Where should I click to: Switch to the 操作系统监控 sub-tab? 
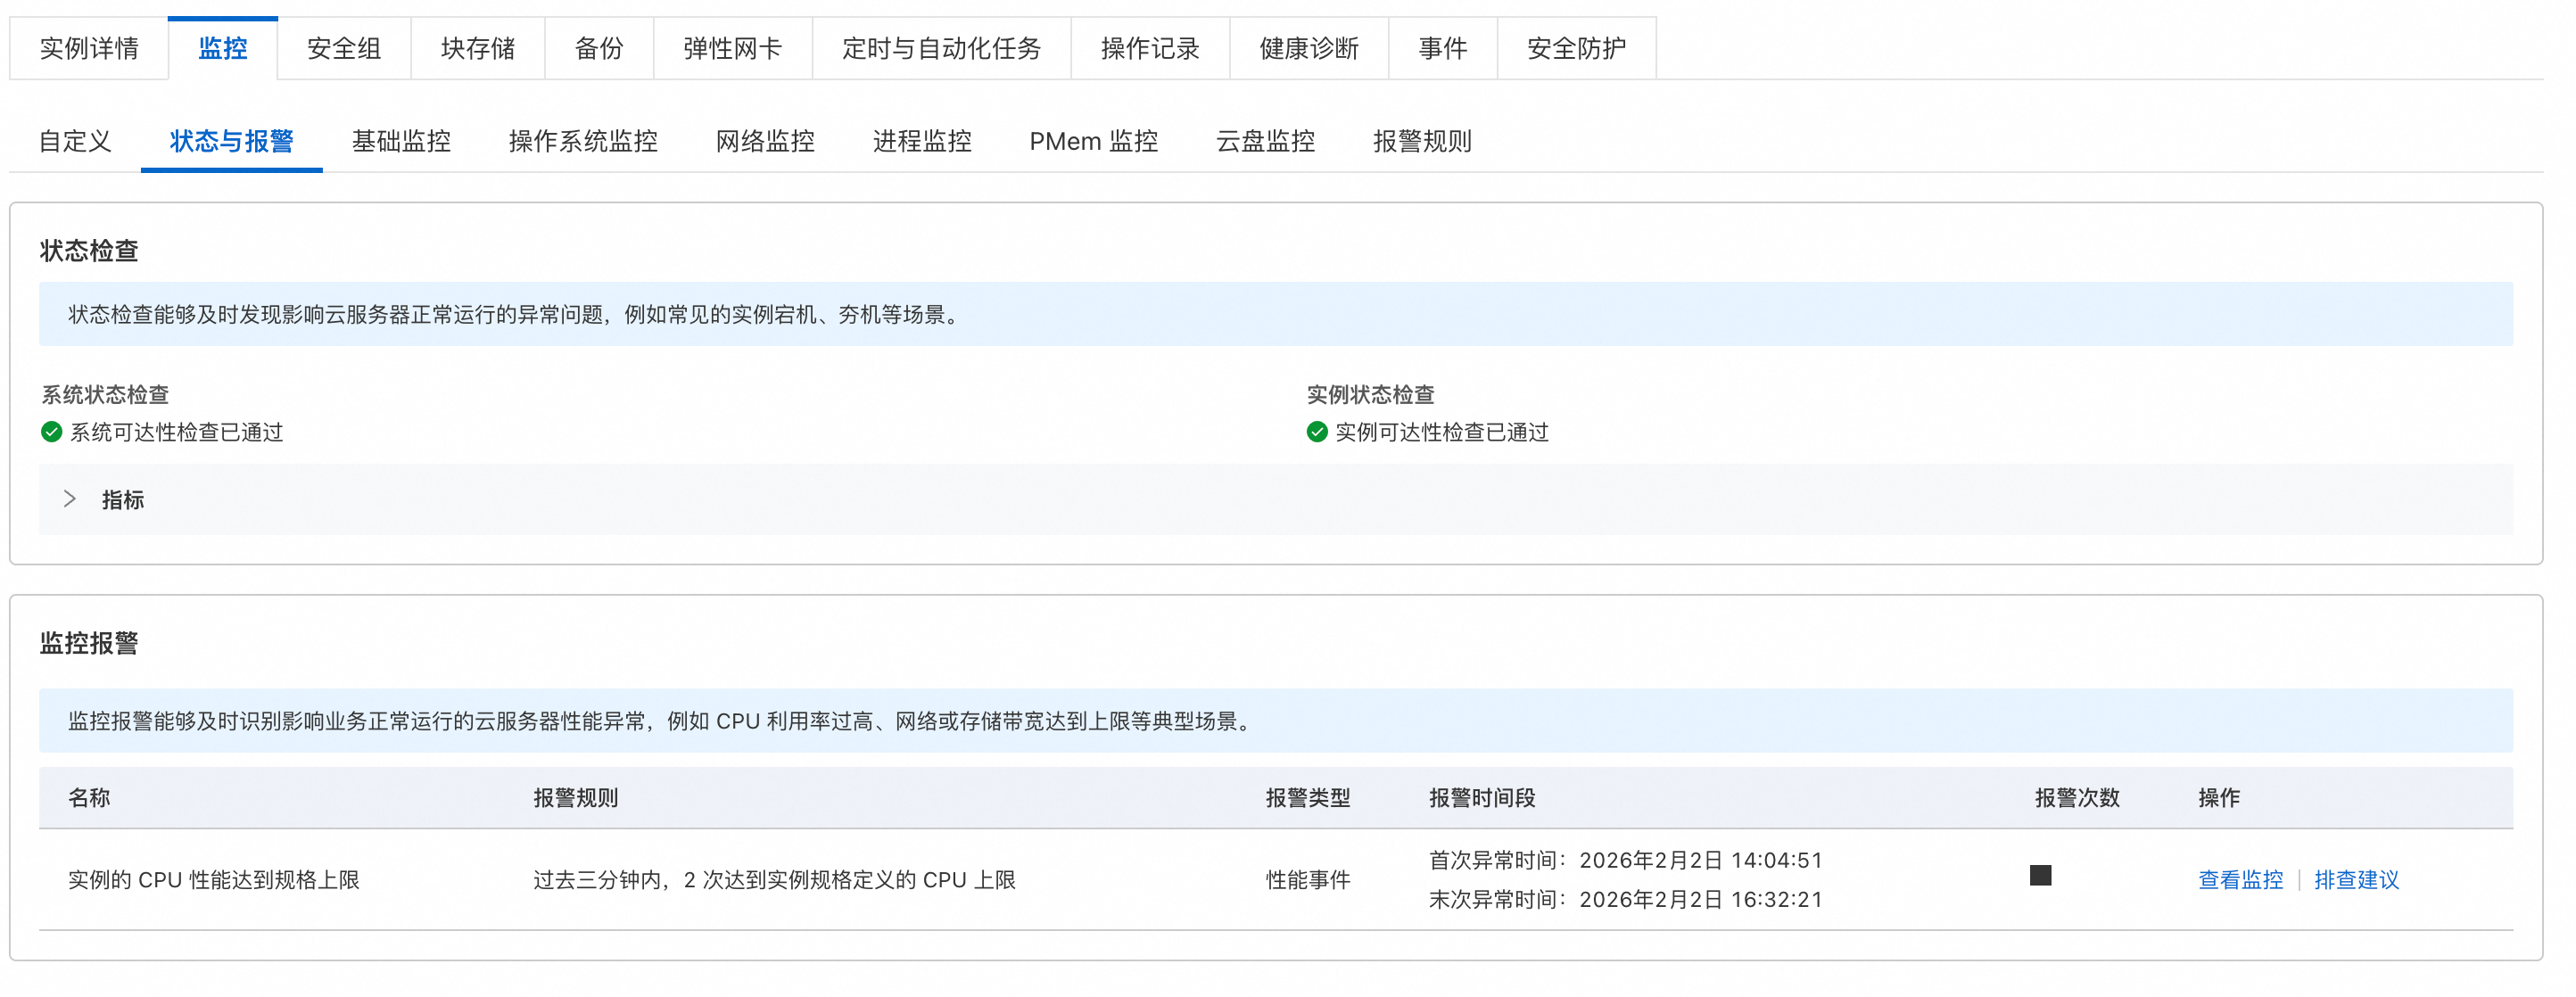click(583, 141)
